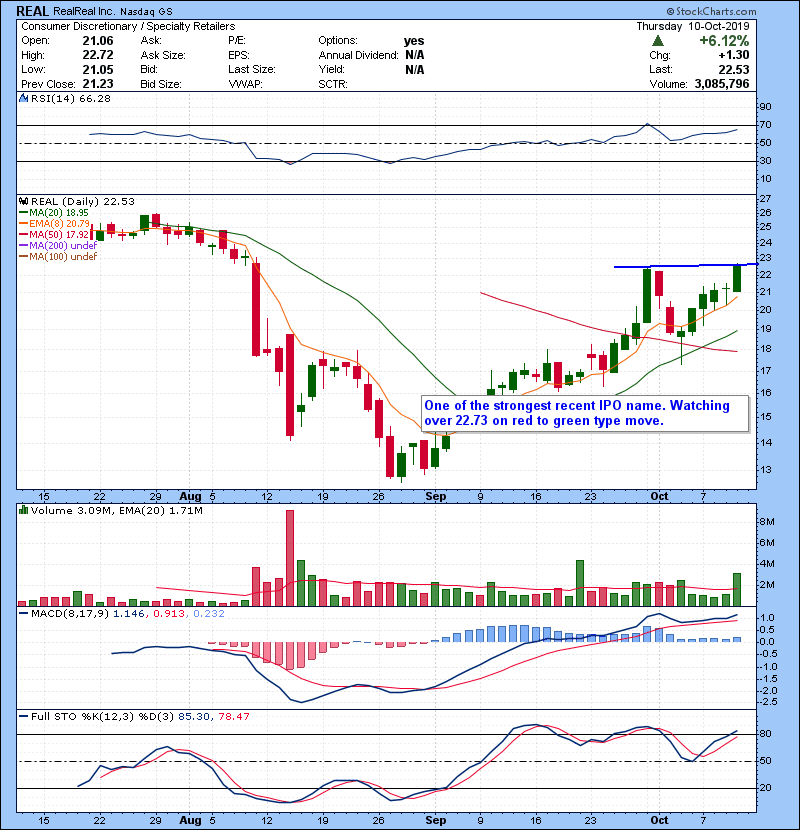Click the SCTR label
800x830 pixels.
tap(333, 84)
